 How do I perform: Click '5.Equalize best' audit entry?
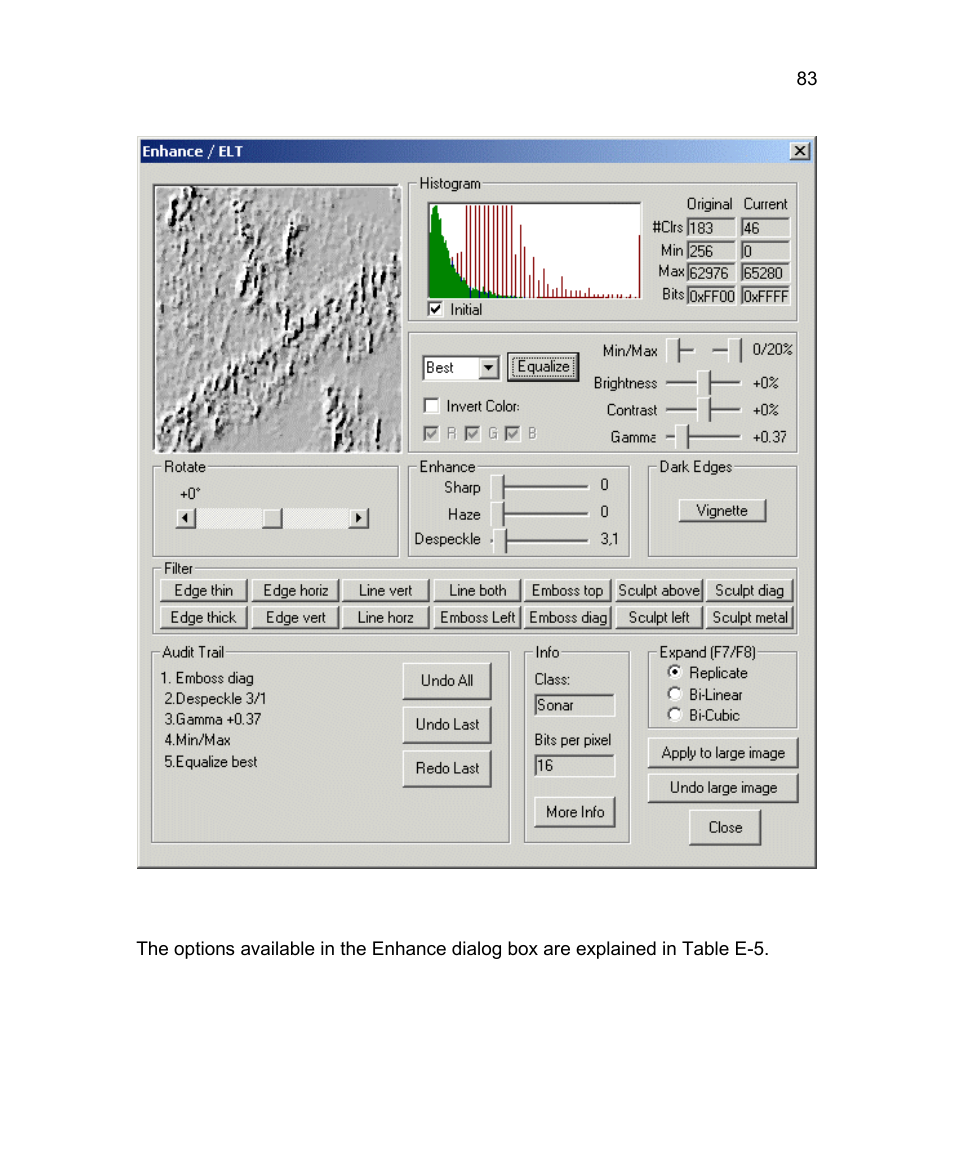click(211, 762)
